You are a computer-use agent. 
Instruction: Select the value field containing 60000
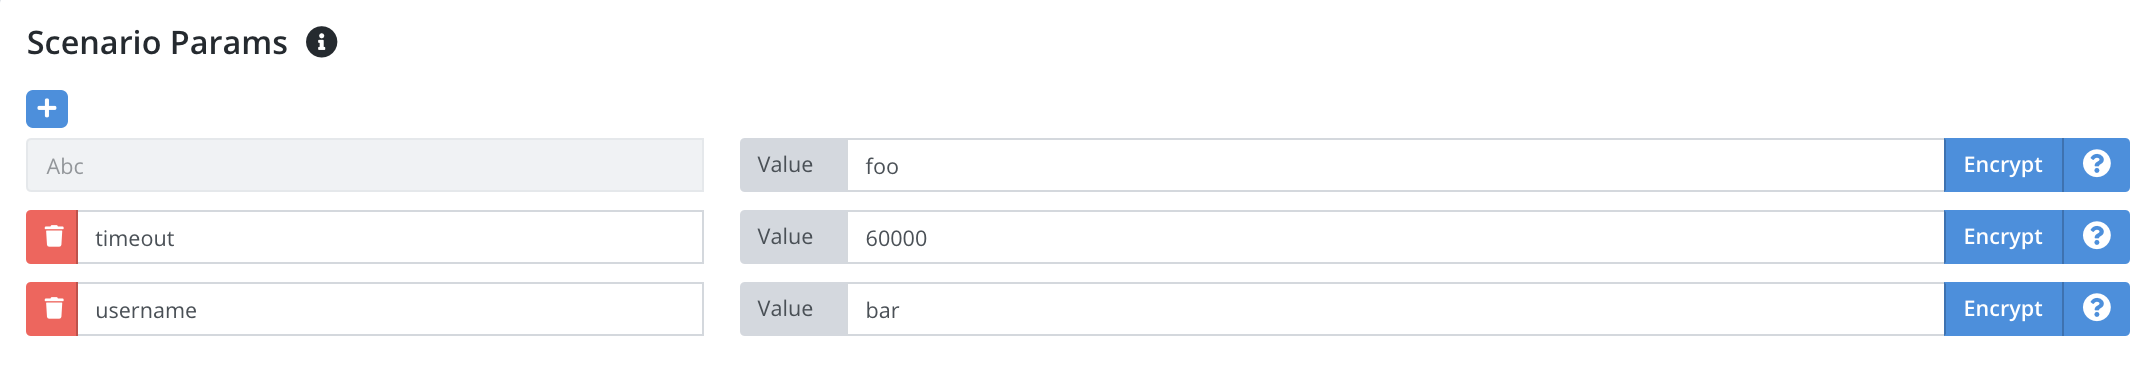pyautogui.click(x=1395, y=237)
